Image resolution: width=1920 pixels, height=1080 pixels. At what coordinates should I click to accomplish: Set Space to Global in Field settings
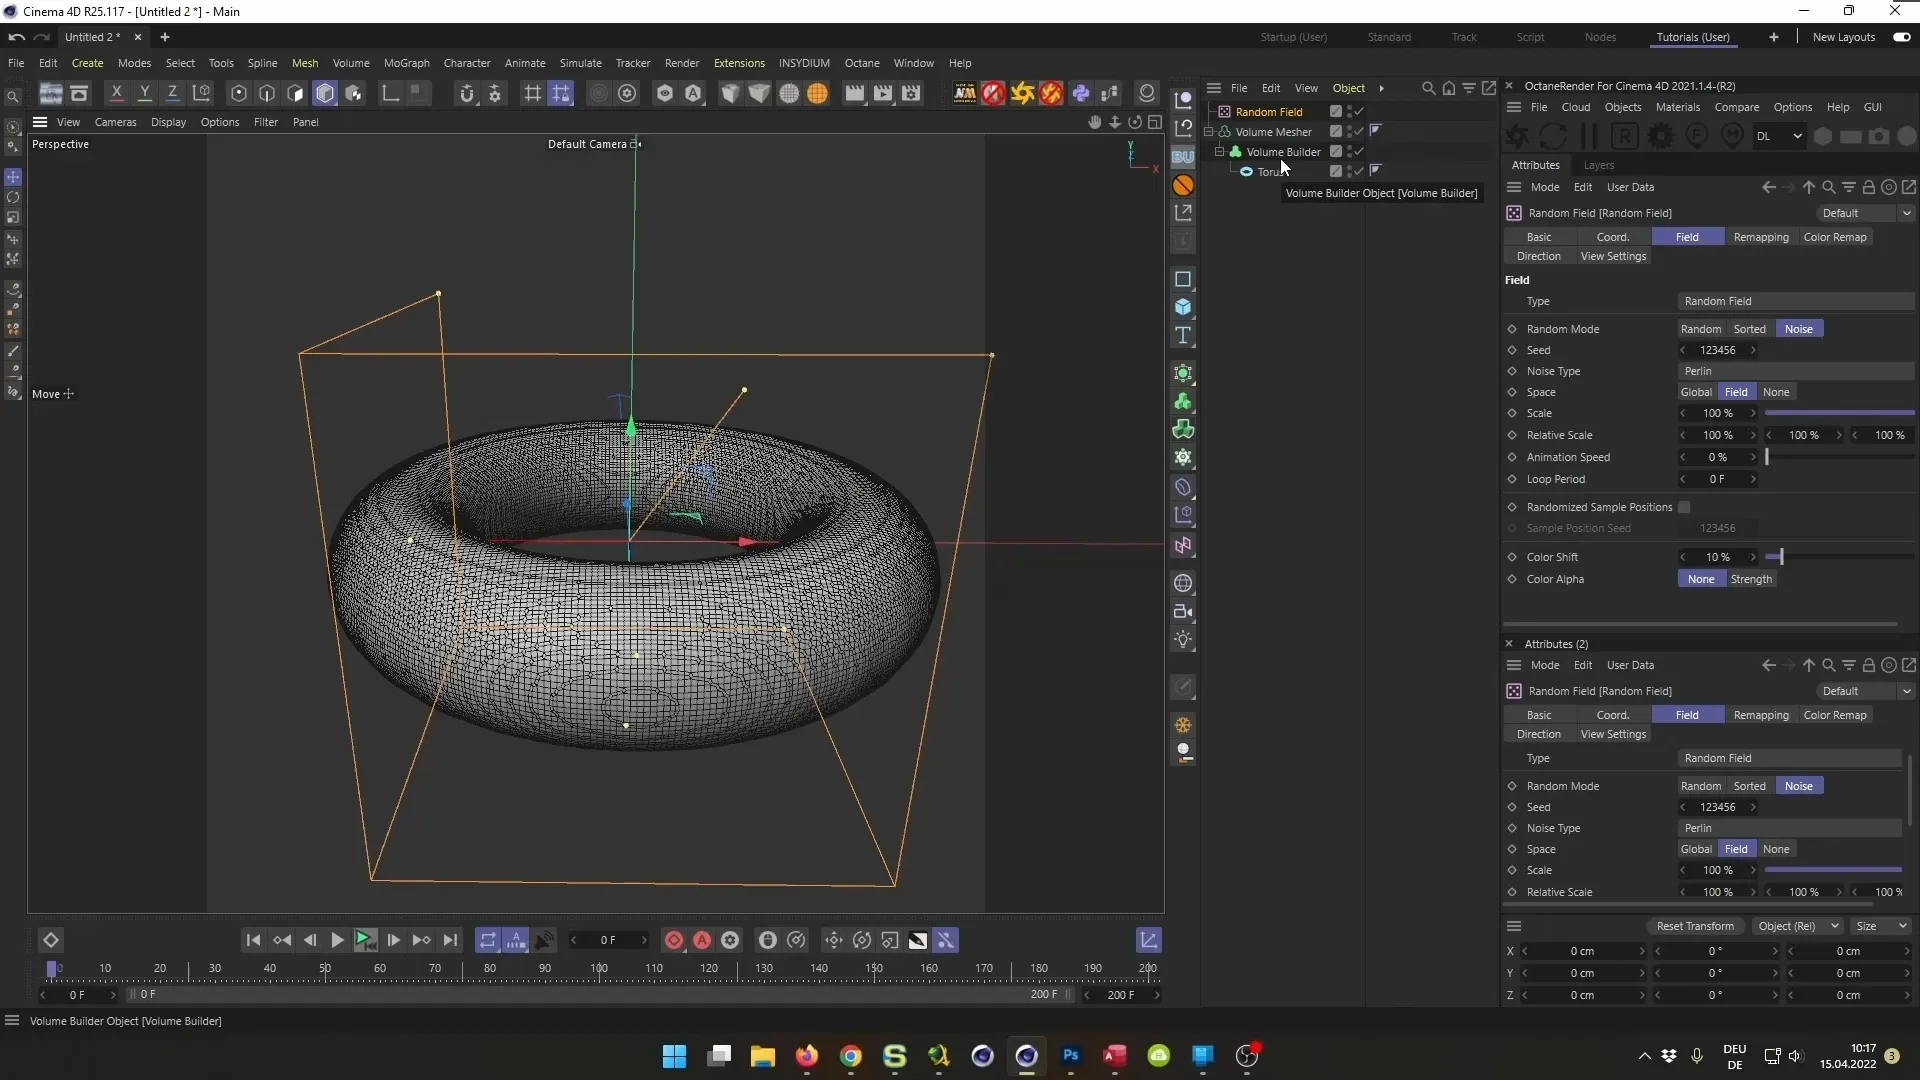1698,392
